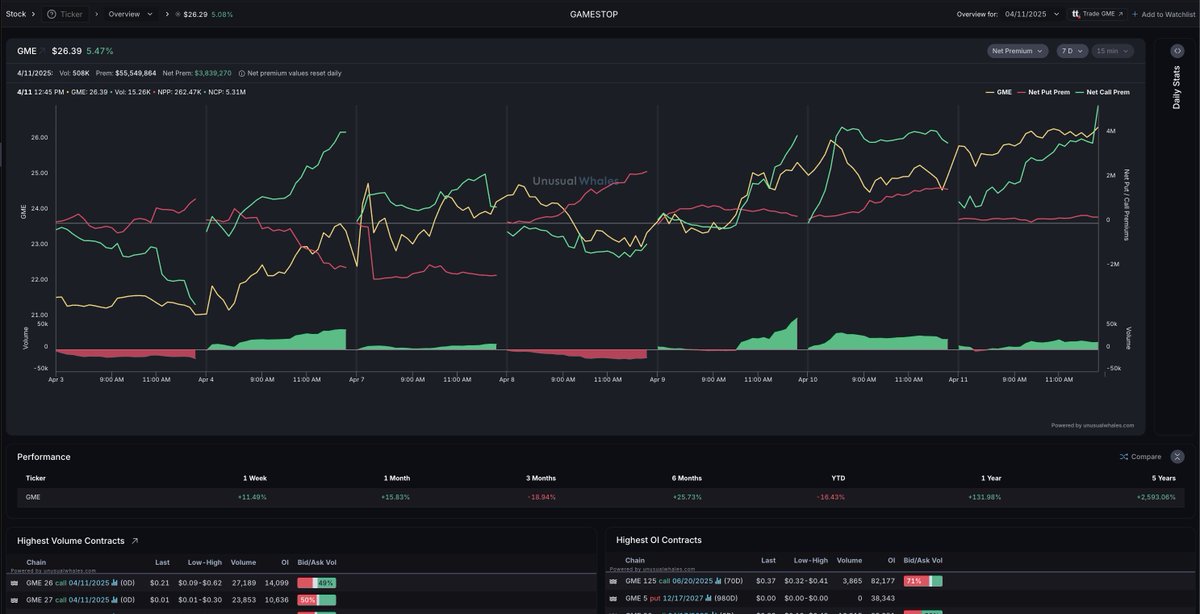The image size is (1200, 614).
Task: Change the 7 D timeframe dropdown
Action: (x=1072, y=51)
